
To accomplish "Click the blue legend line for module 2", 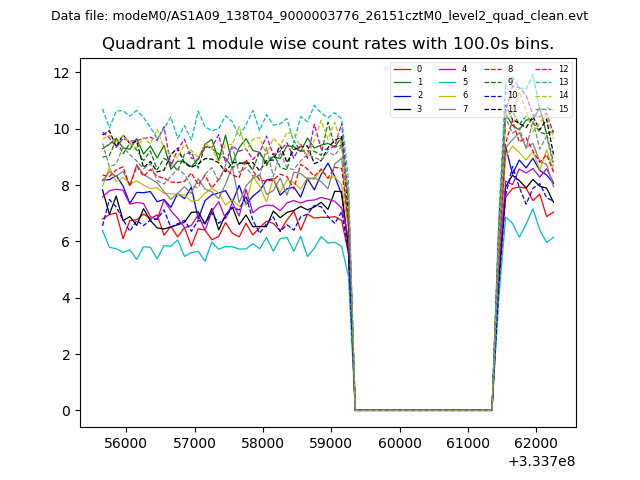I will (x=402, y=95).
